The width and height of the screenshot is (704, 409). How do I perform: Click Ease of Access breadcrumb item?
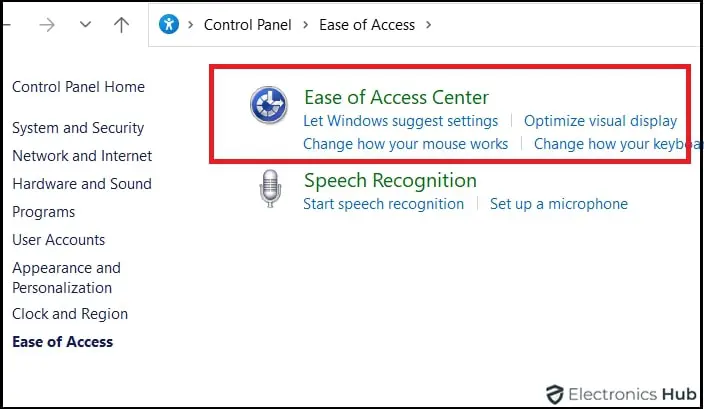pyautogui.click(x=367, y=25)
